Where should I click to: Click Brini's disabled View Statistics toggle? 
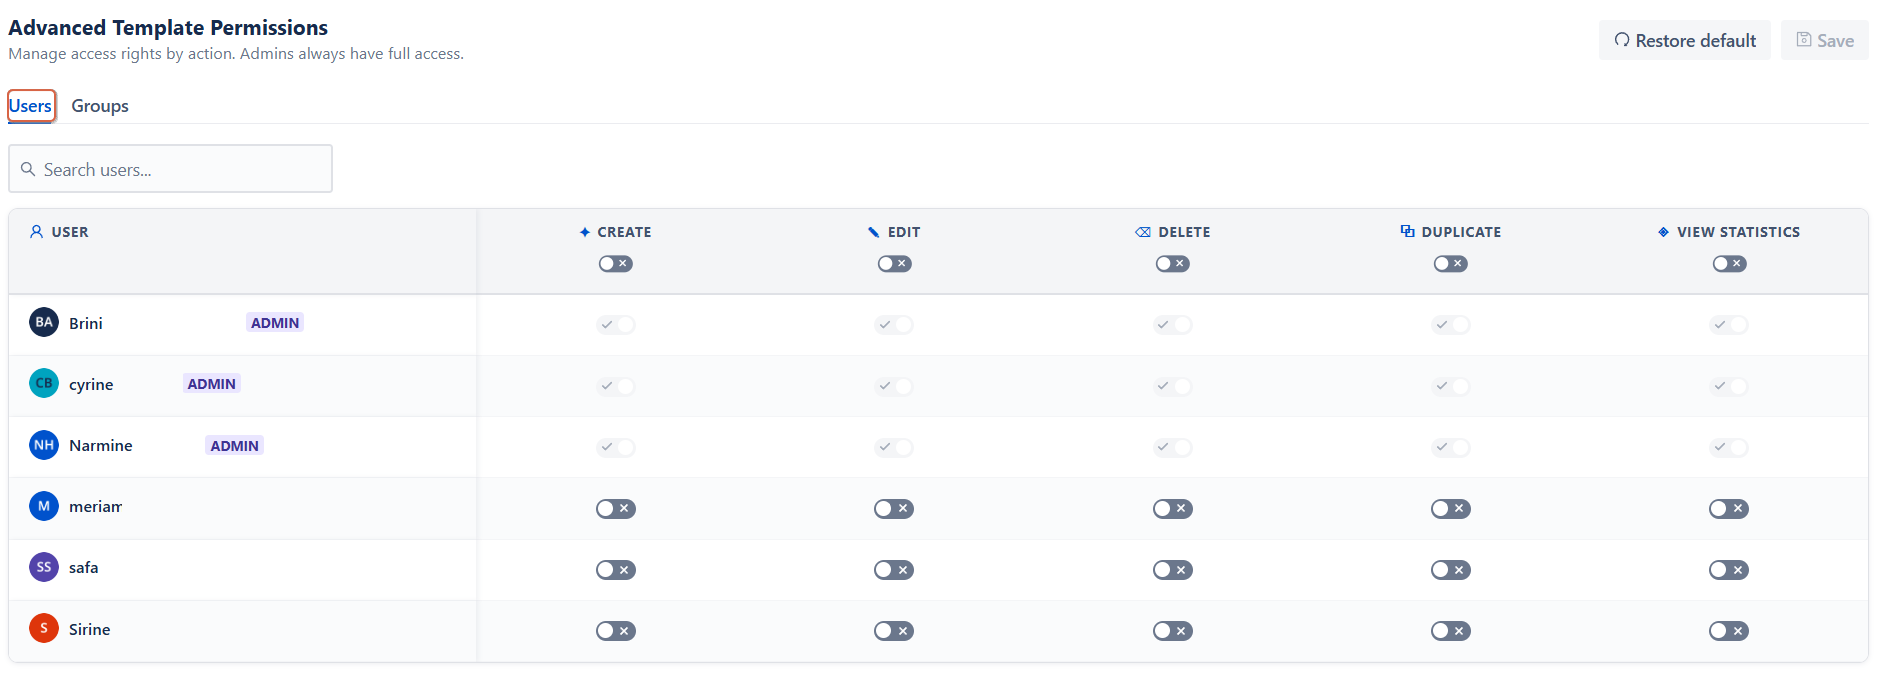point(1729,325)
